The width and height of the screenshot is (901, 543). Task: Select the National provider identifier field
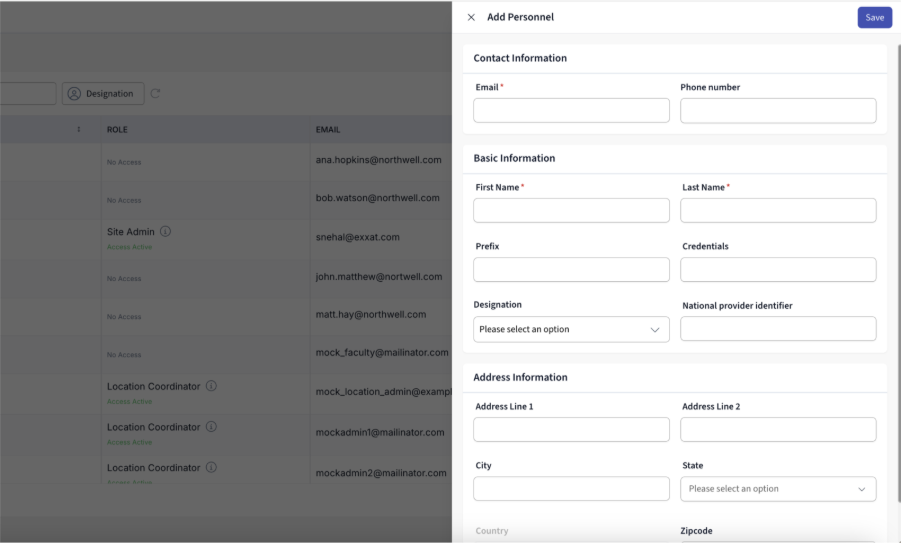778,329
